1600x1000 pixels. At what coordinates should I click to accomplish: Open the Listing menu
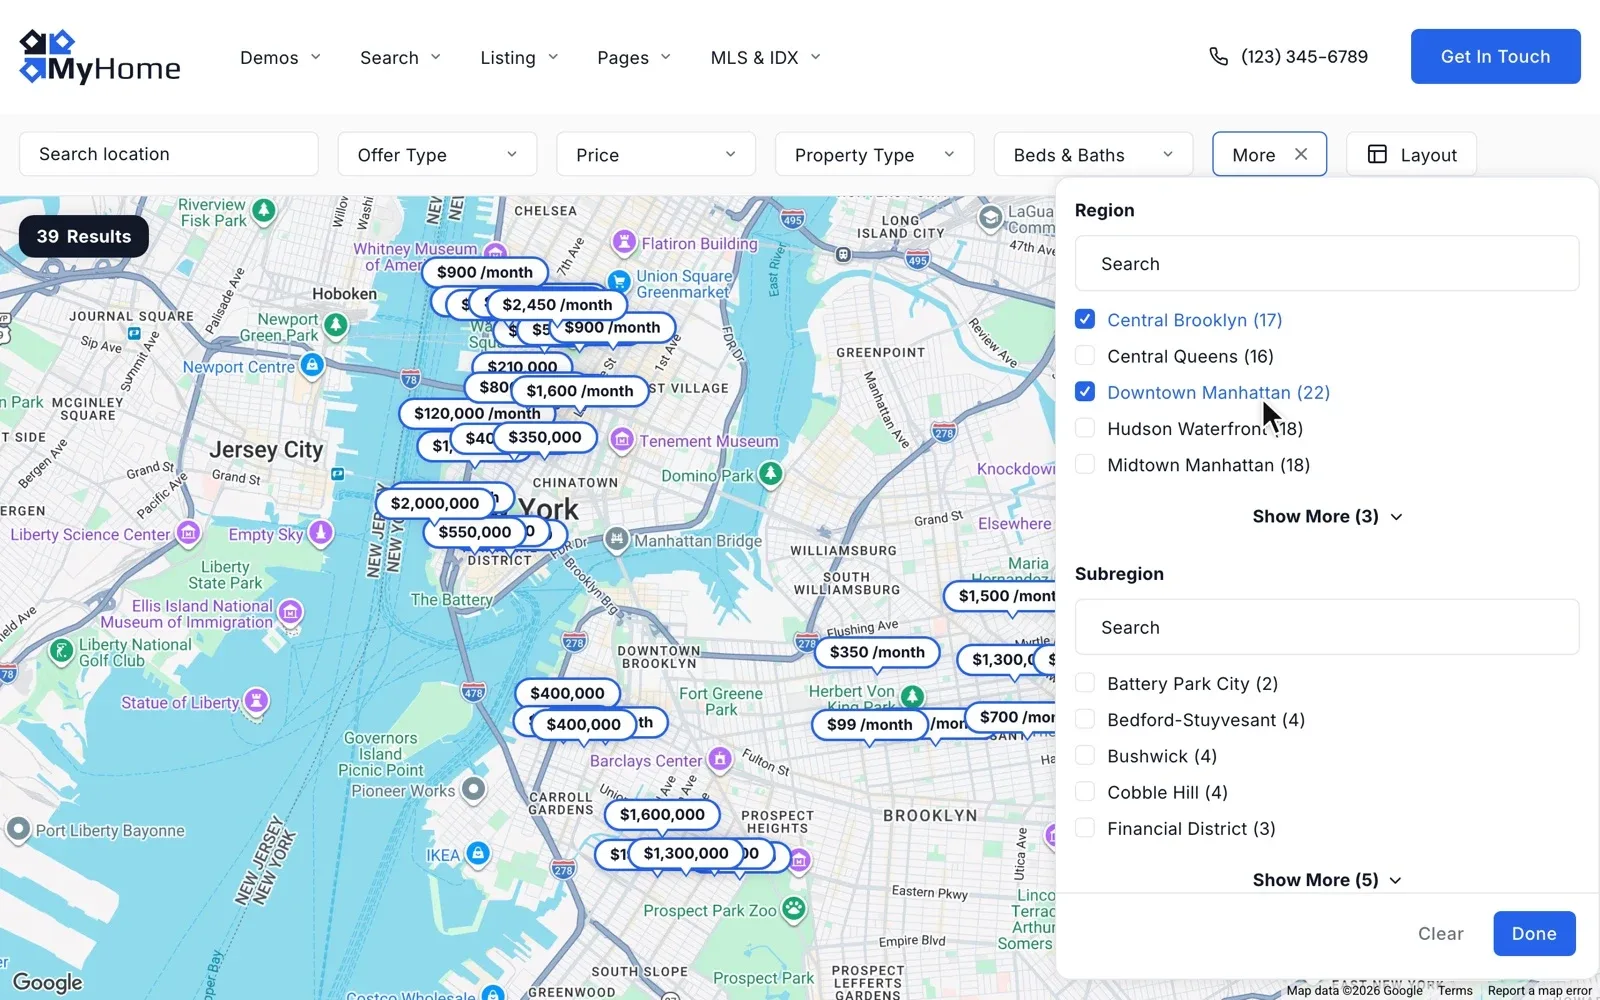tap(519, 57)
